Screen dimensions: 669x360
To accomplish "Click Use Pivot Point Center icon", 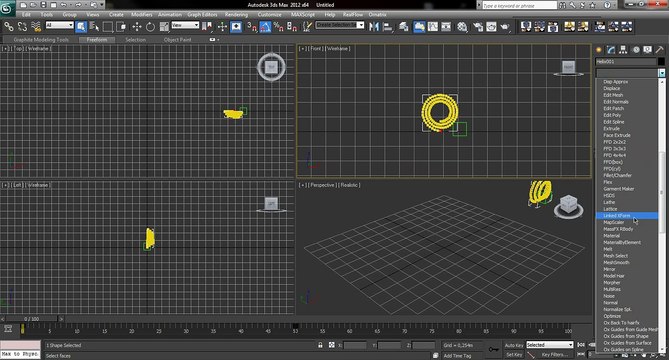I will [207, 27].
